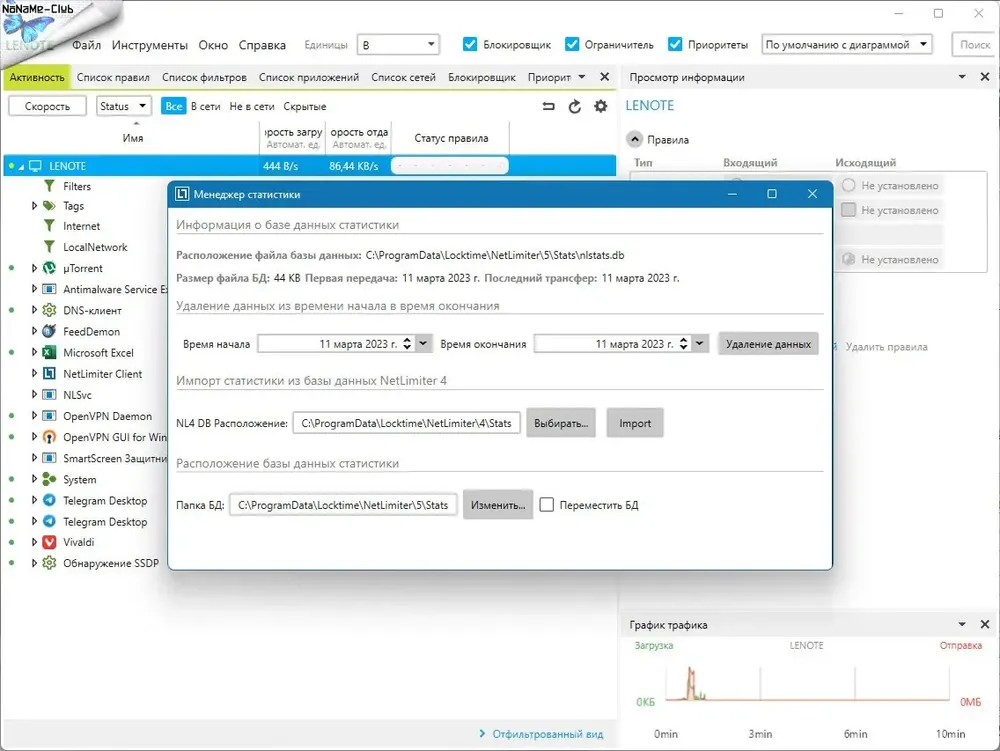Expand the µTorrent tree node
The width and height of the screenshot is (1000, 751).
click(34, 268)
